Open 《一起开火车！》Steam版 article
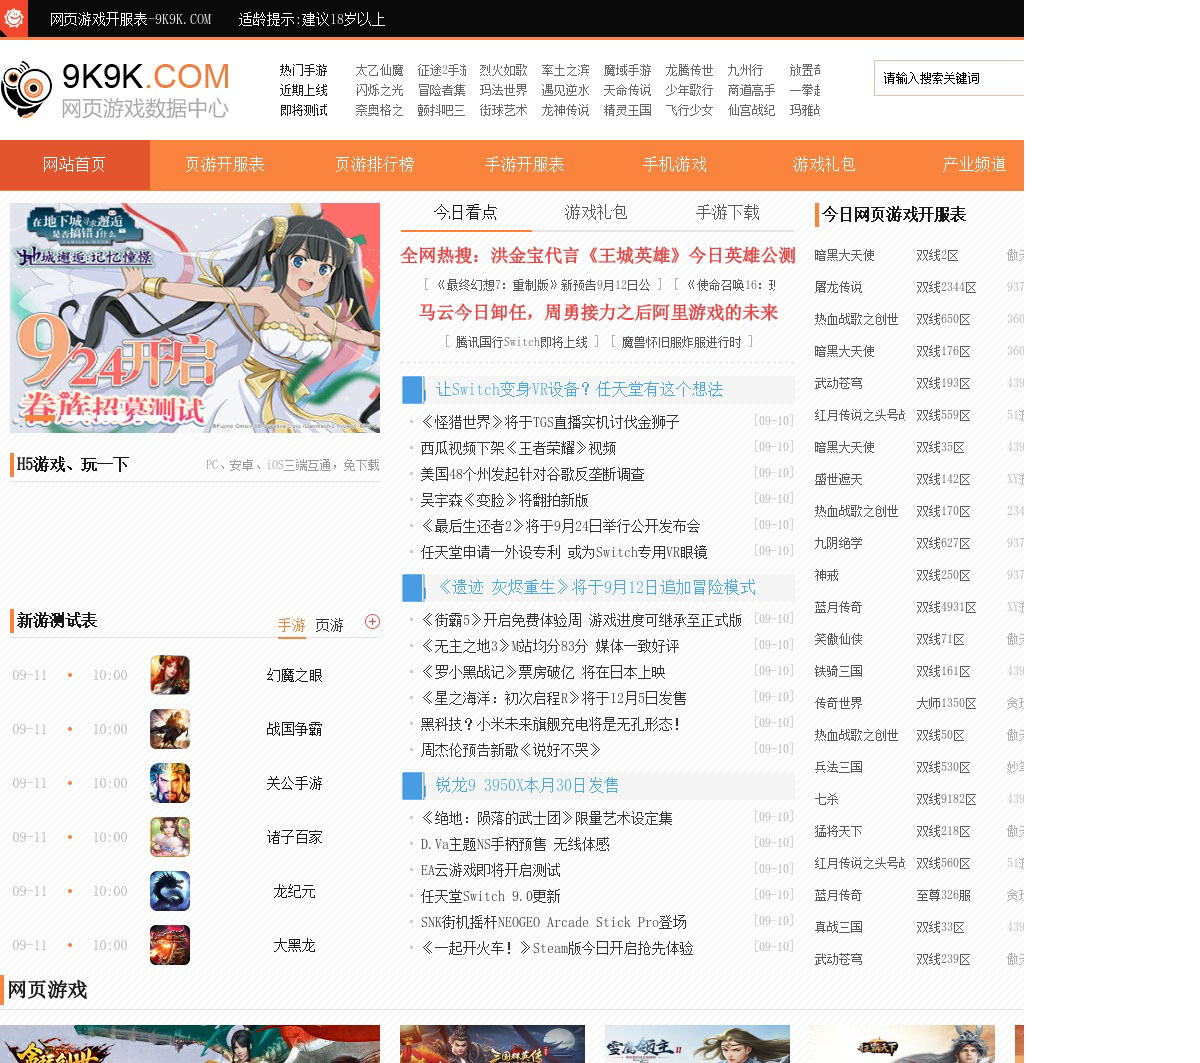 (557, 948)
